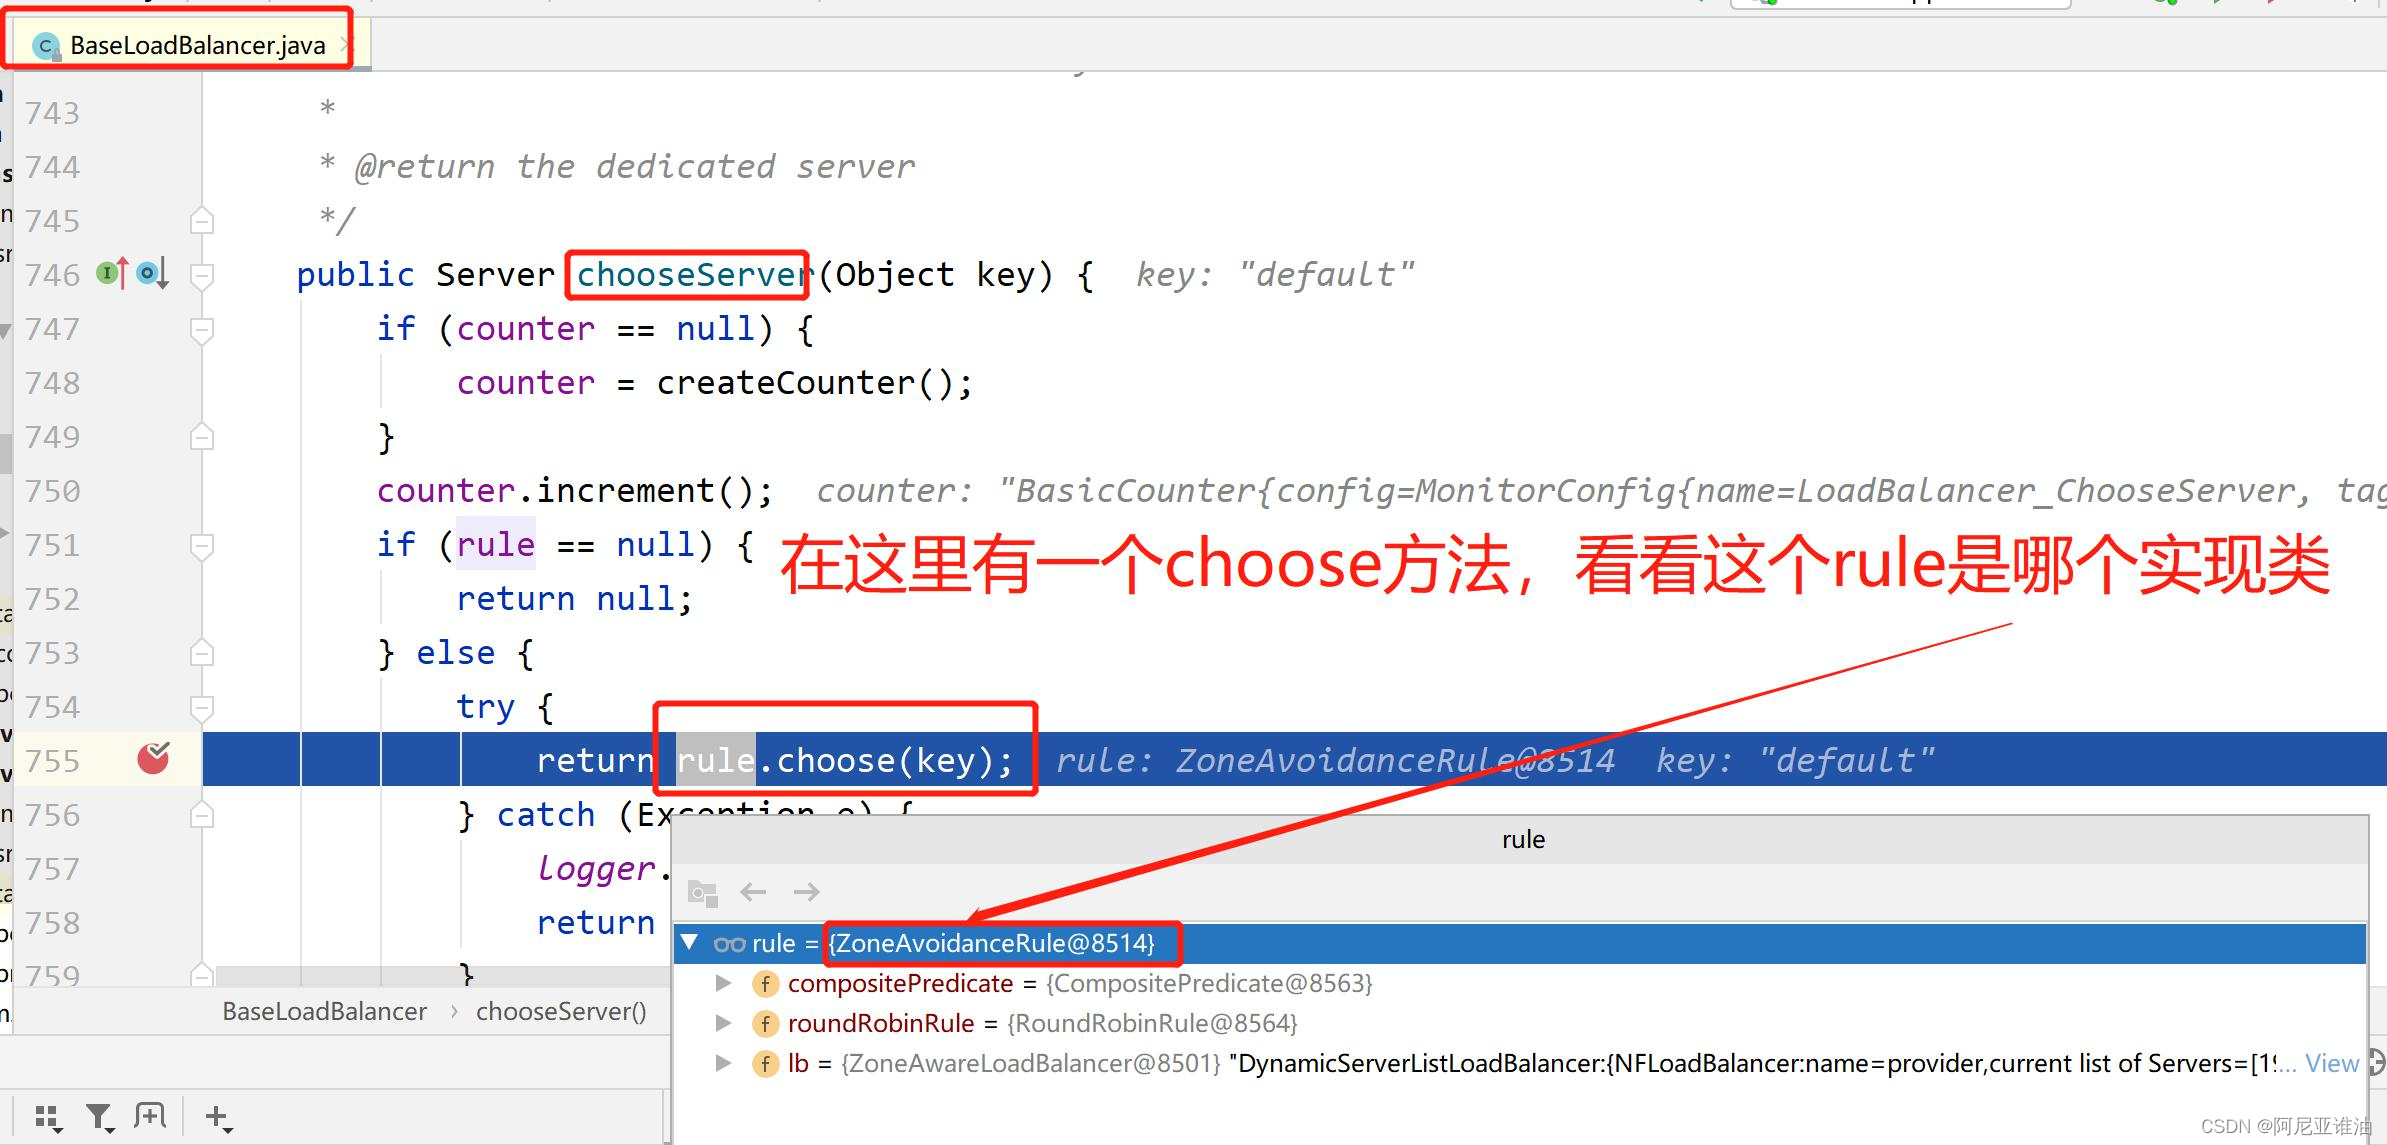Click the set-as-root icon in rule popup
The height and width of the screenshot is (1145, 2387).
tap(702, 892)
